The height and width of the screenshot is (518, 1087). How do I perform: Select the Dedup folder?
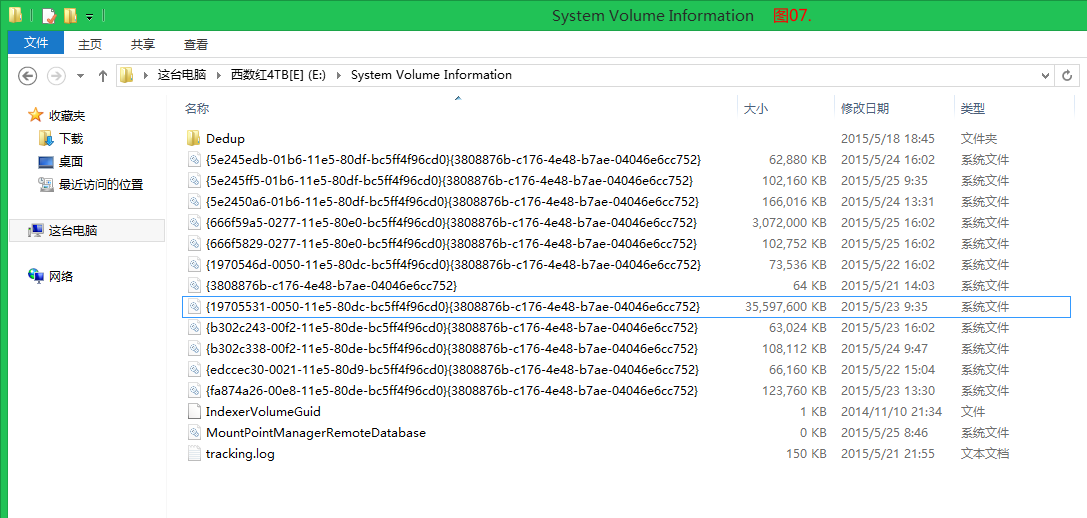pos(628,139)
